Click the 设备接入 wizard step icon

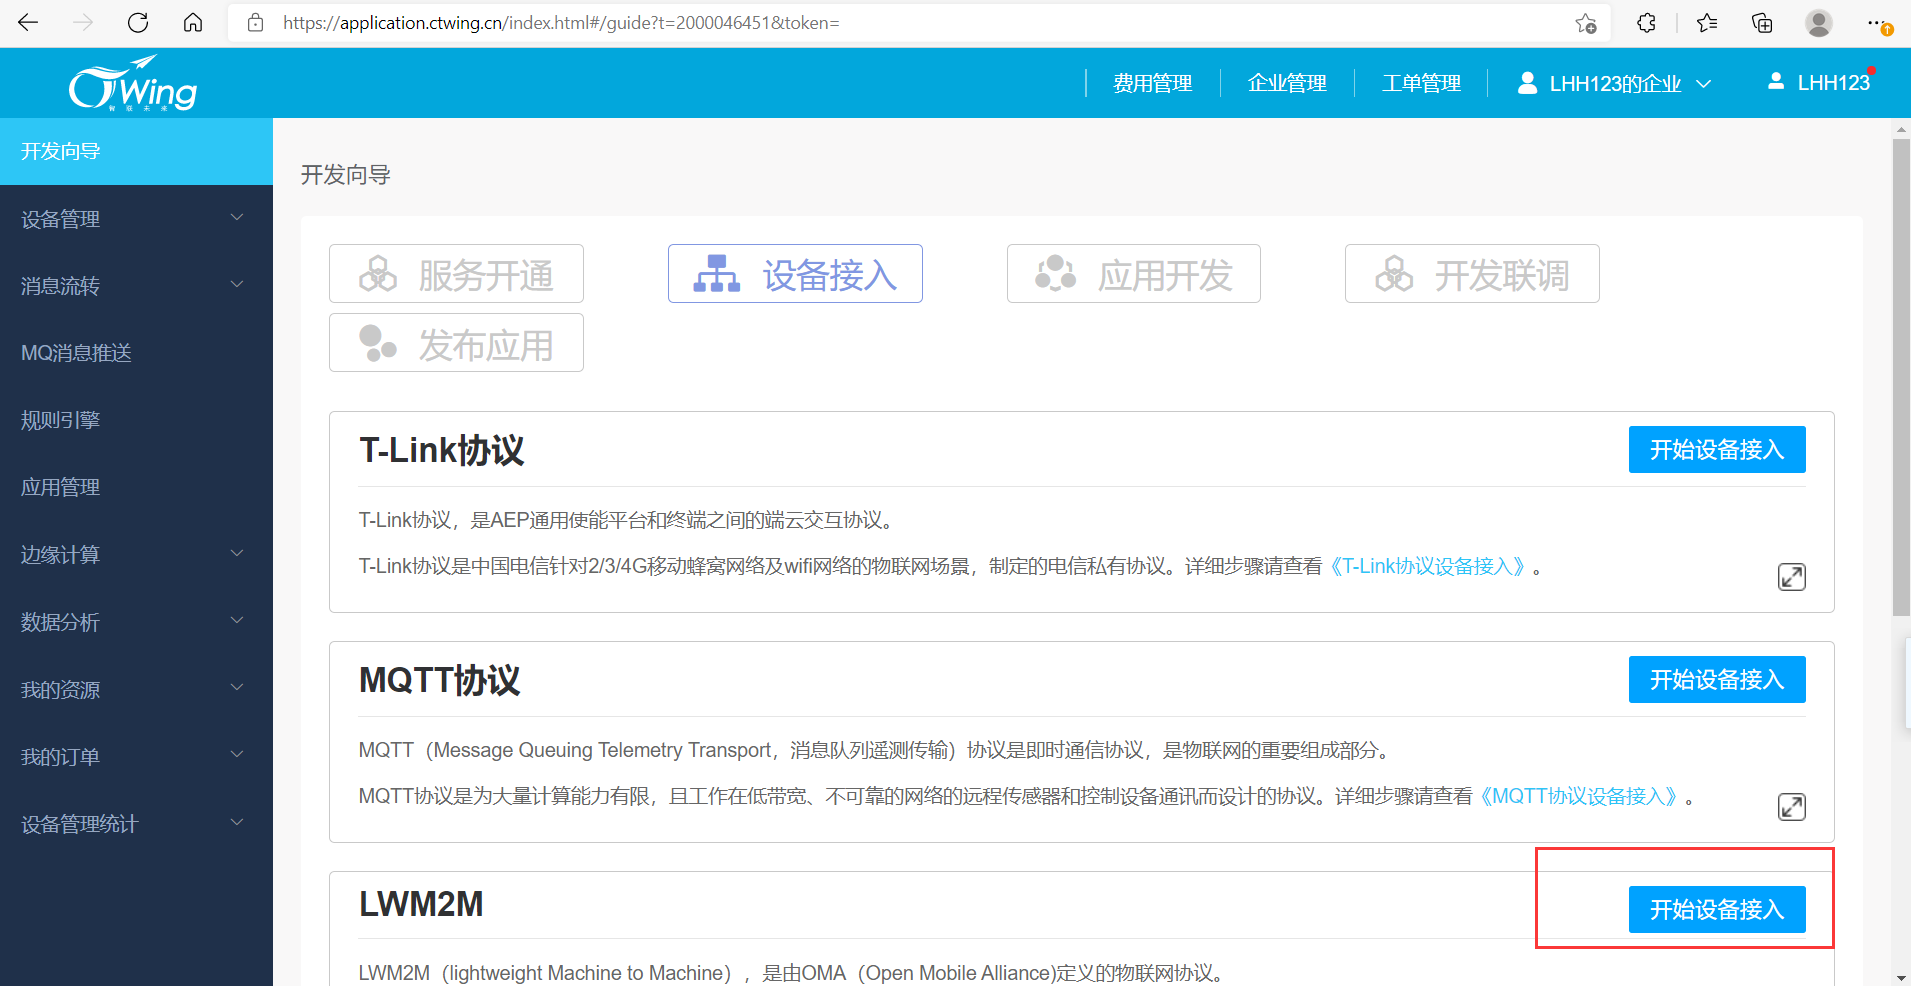[x=716, y=273]
